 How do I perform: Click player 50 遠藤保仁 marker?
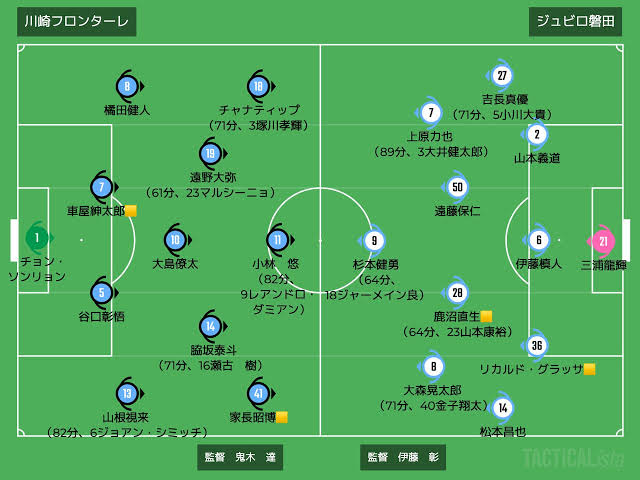(457, 187)
